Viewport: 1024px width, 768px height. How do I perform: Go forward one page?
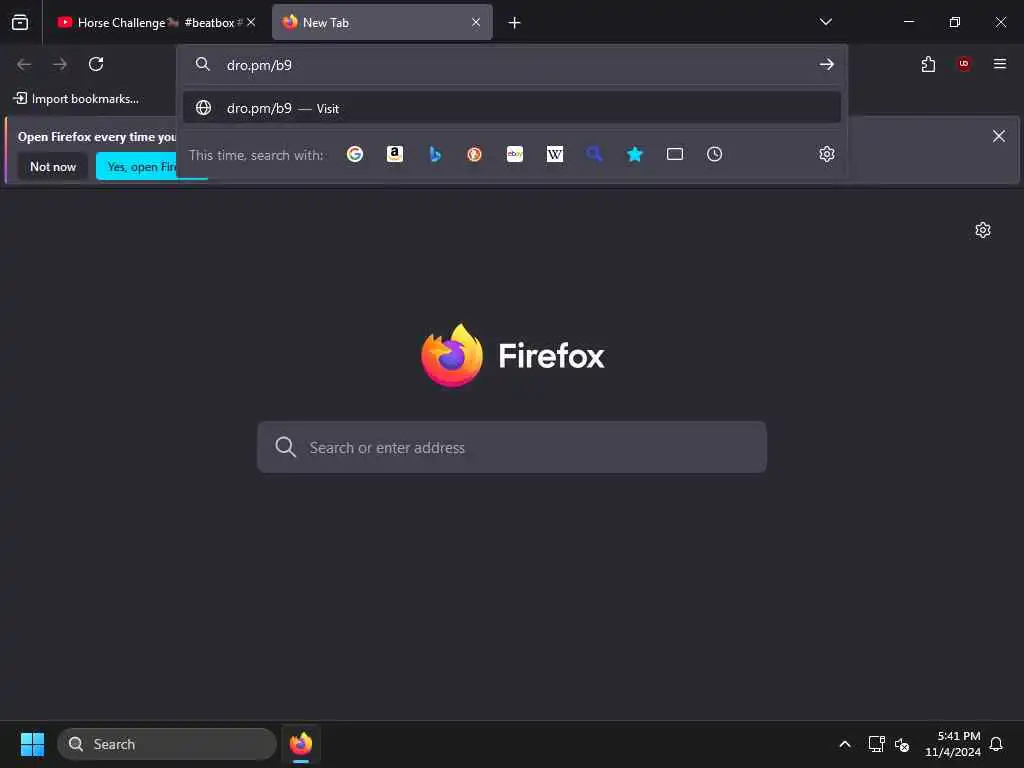click(60, 64)
